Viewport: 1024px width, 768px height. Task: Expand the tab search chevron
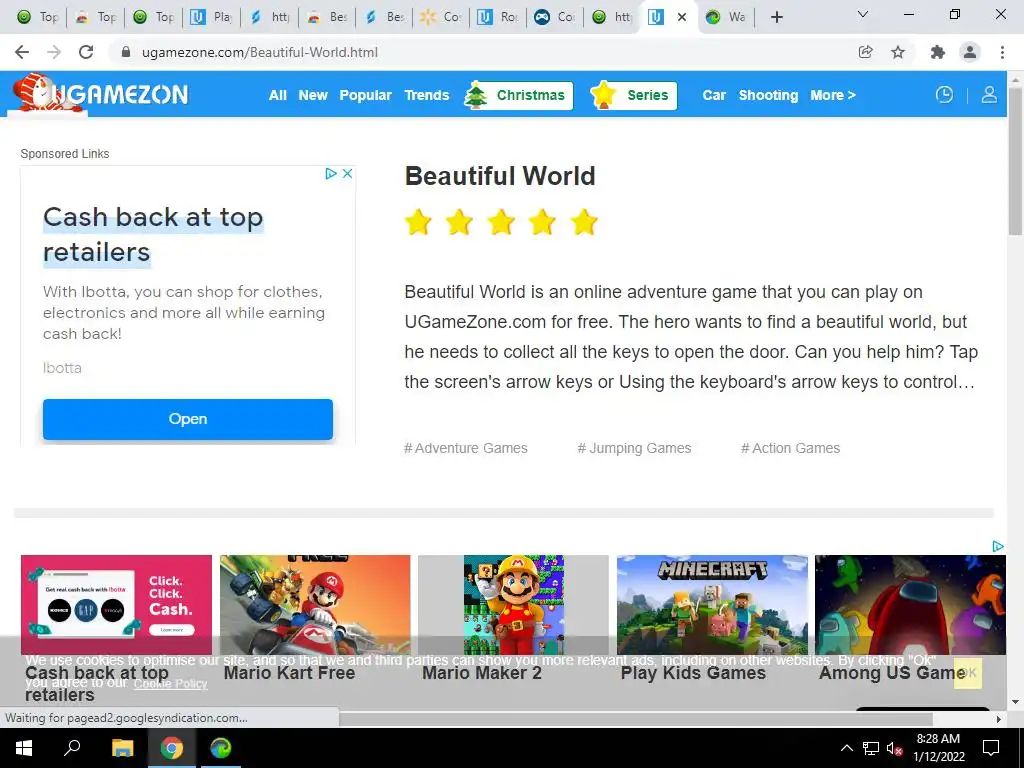tap(863, 14)
